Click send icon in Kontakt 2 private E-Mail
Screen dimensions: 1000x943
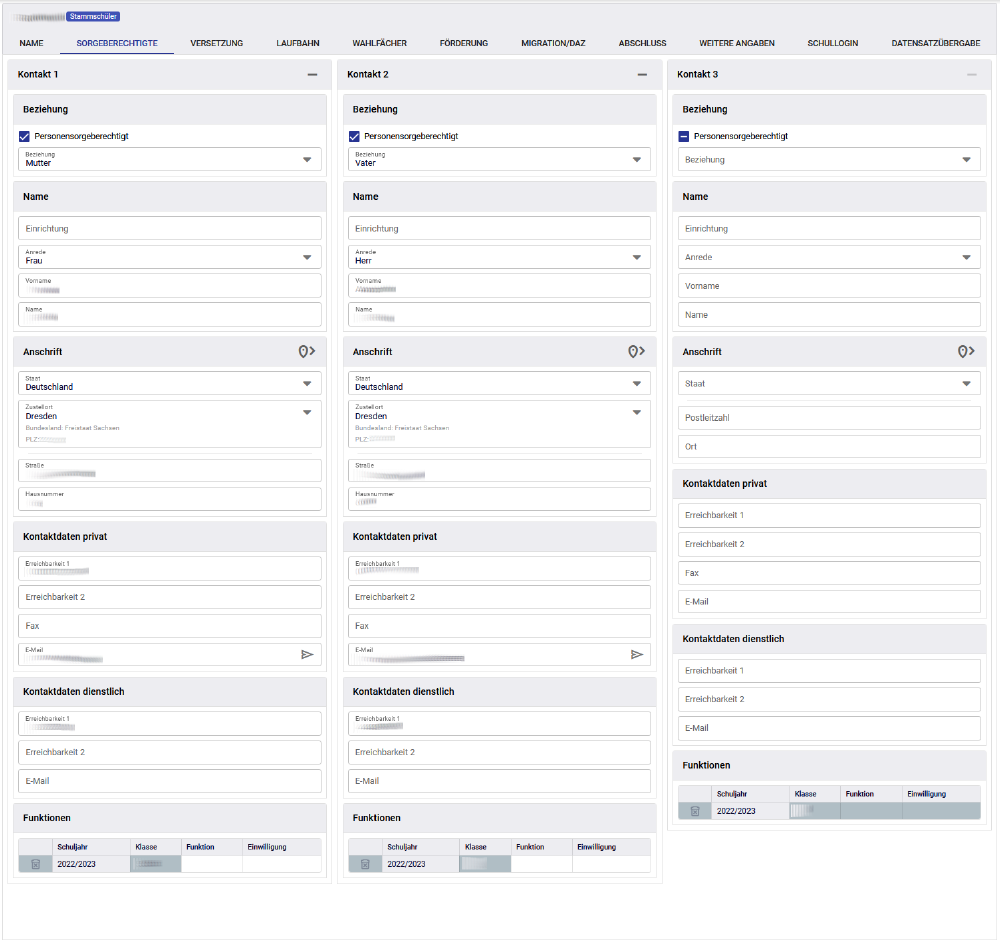(637, 654)
